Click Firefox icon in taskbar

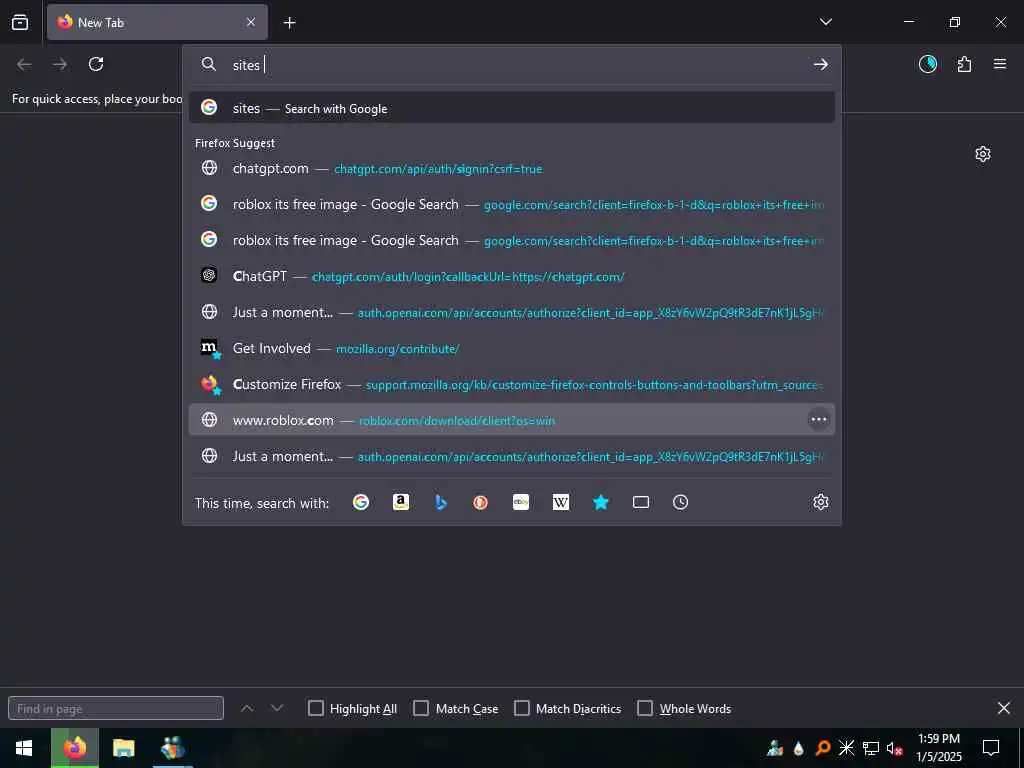74,748
